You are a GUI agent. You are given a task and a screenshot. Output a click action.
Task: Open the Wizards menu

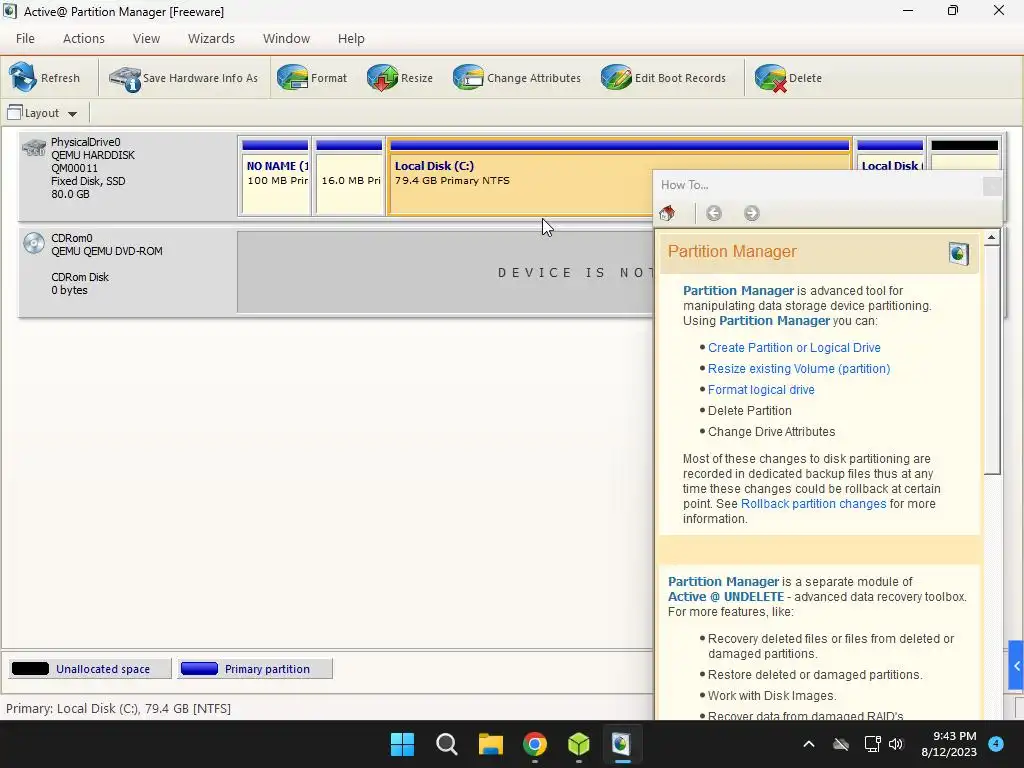tap(211, 39)
